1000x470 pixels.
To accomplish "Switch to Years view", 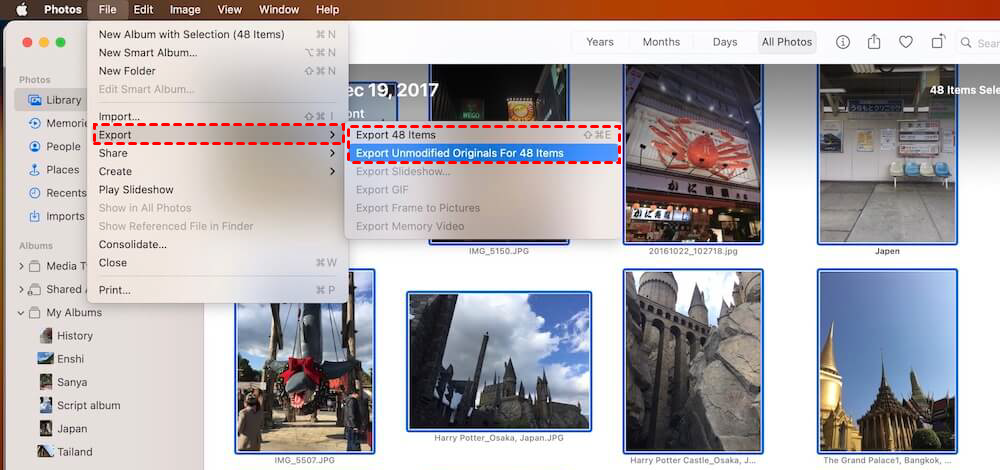I will pos(599,42).
